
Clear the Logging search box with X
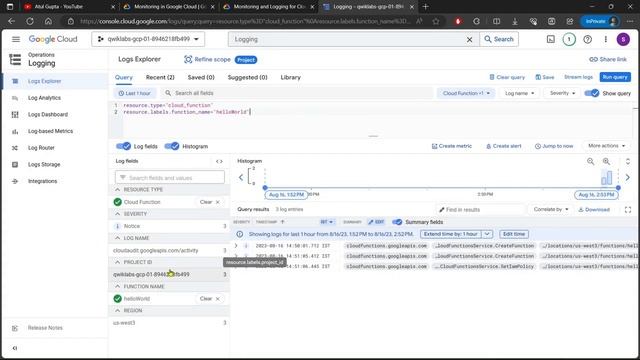(x=469, y=40)
